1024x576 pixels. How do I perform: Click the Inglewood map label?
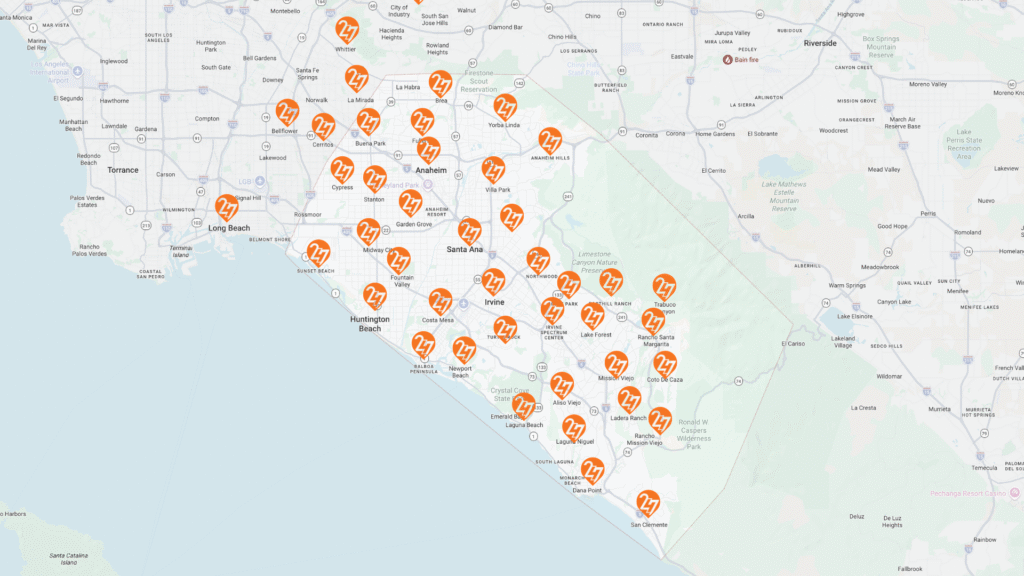pos(114,61)
